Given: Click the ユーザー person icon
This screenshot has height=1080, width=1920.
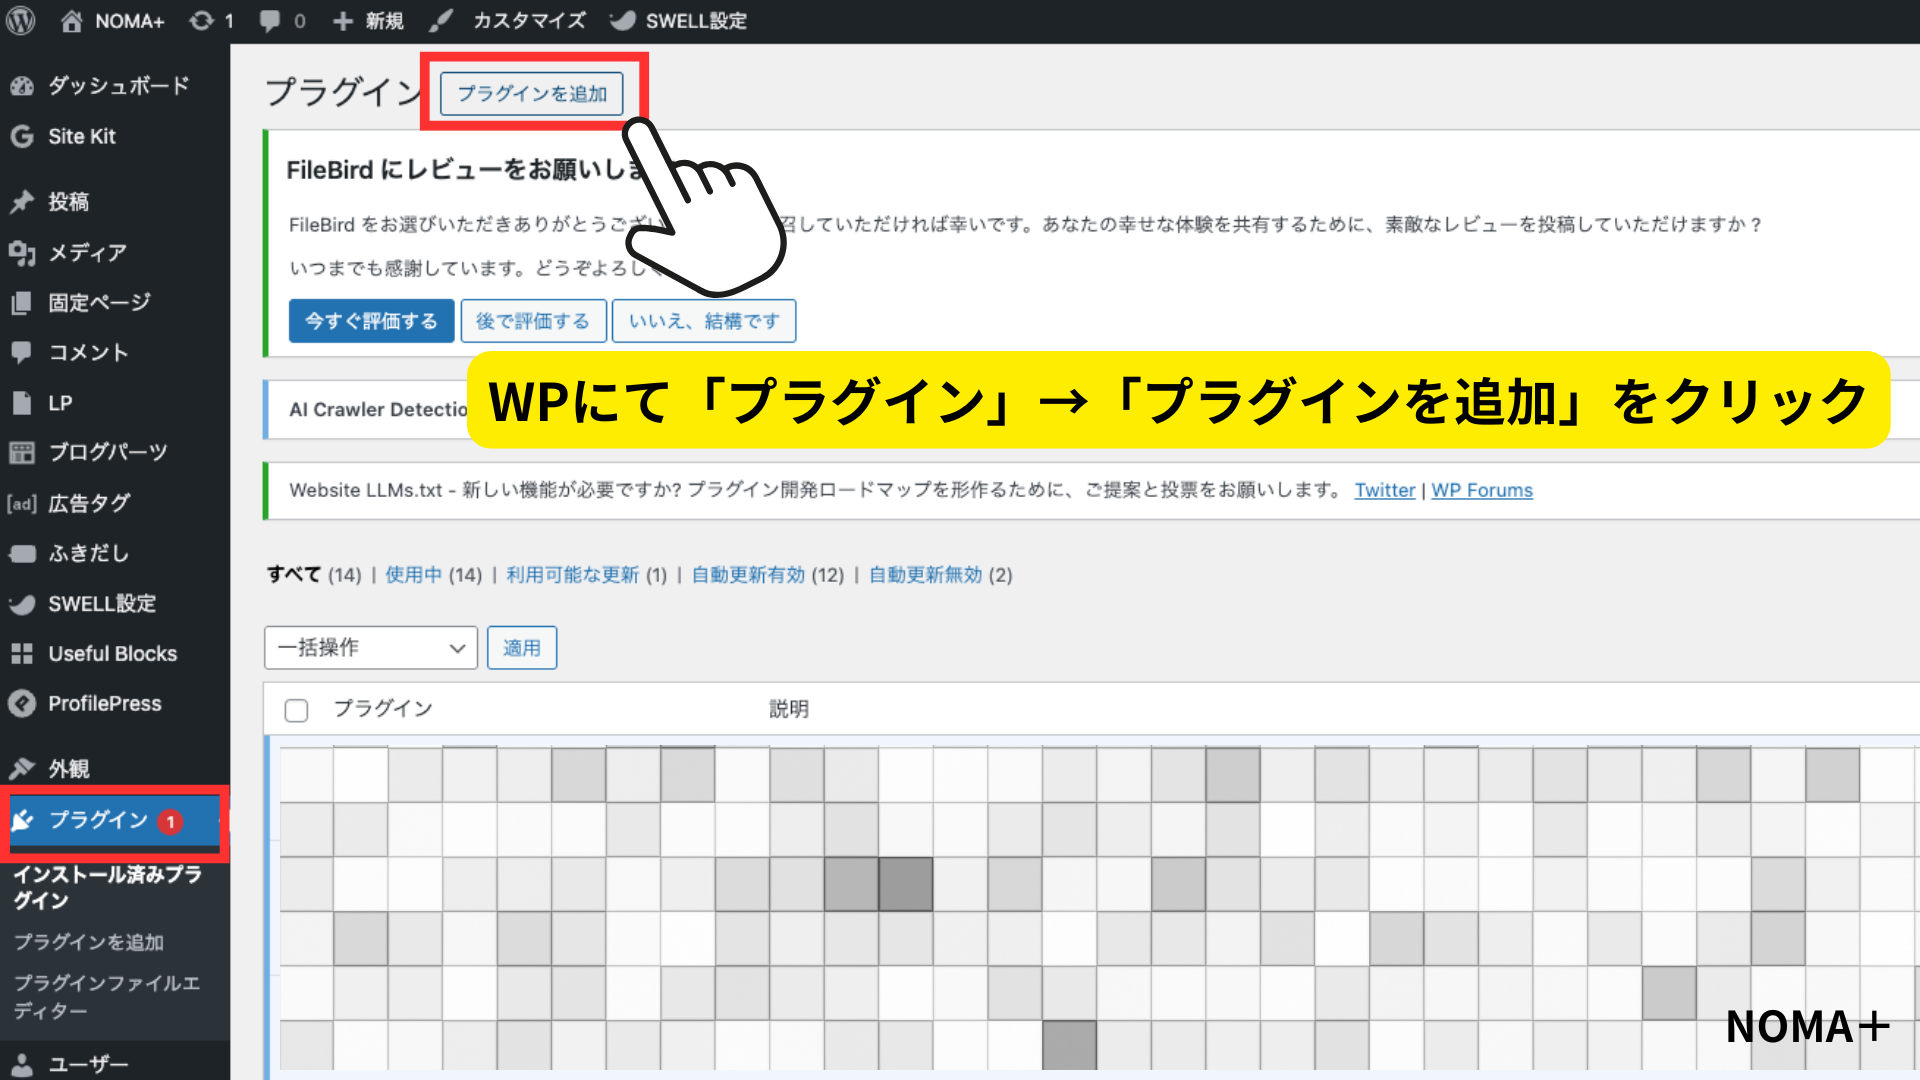Looking at the screenshot, I should [22, 1064].
